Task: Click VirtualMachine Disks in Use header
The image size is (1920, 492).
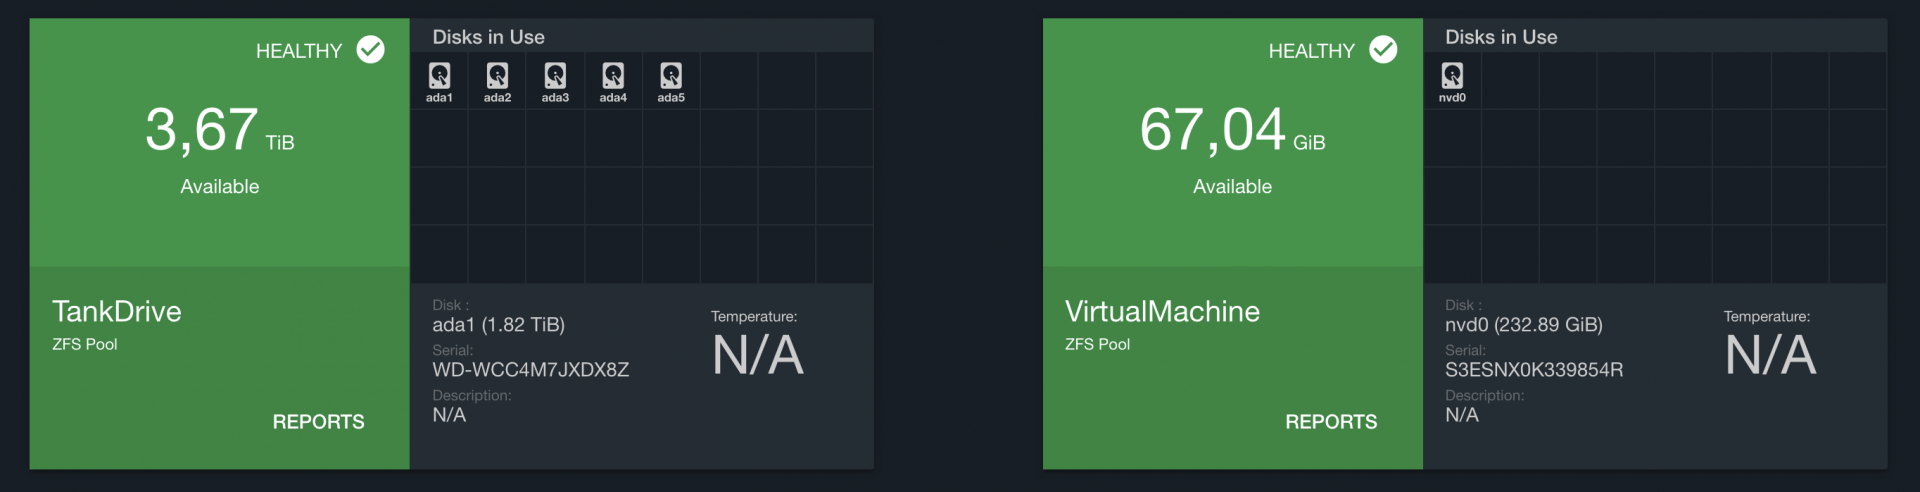Action: click(1501, 37)
